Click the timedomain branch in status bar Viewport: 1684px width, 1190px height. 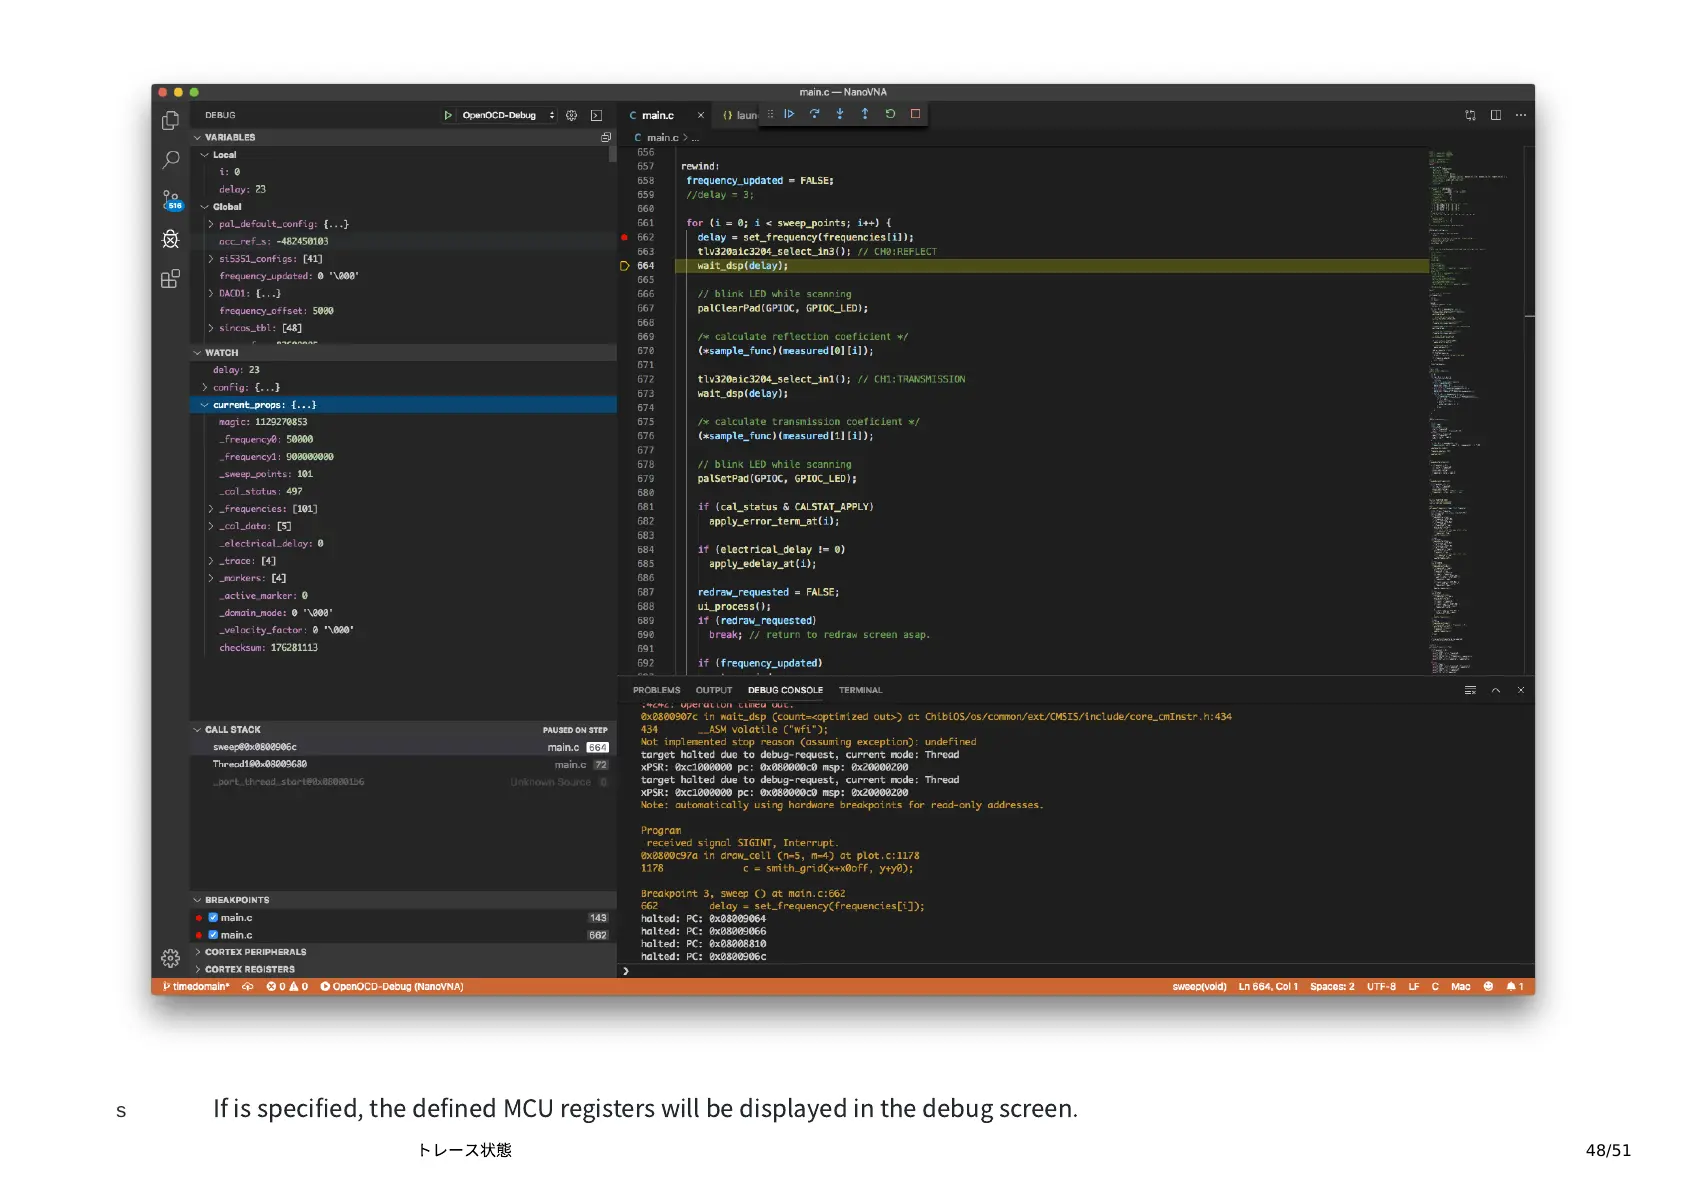point(197,987)
